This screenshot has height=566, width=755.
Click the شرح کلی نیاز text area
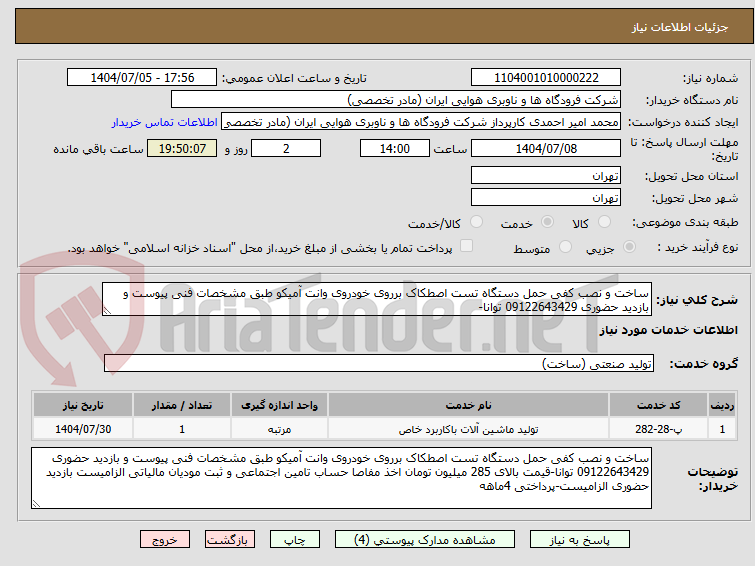tap(377, 300)
